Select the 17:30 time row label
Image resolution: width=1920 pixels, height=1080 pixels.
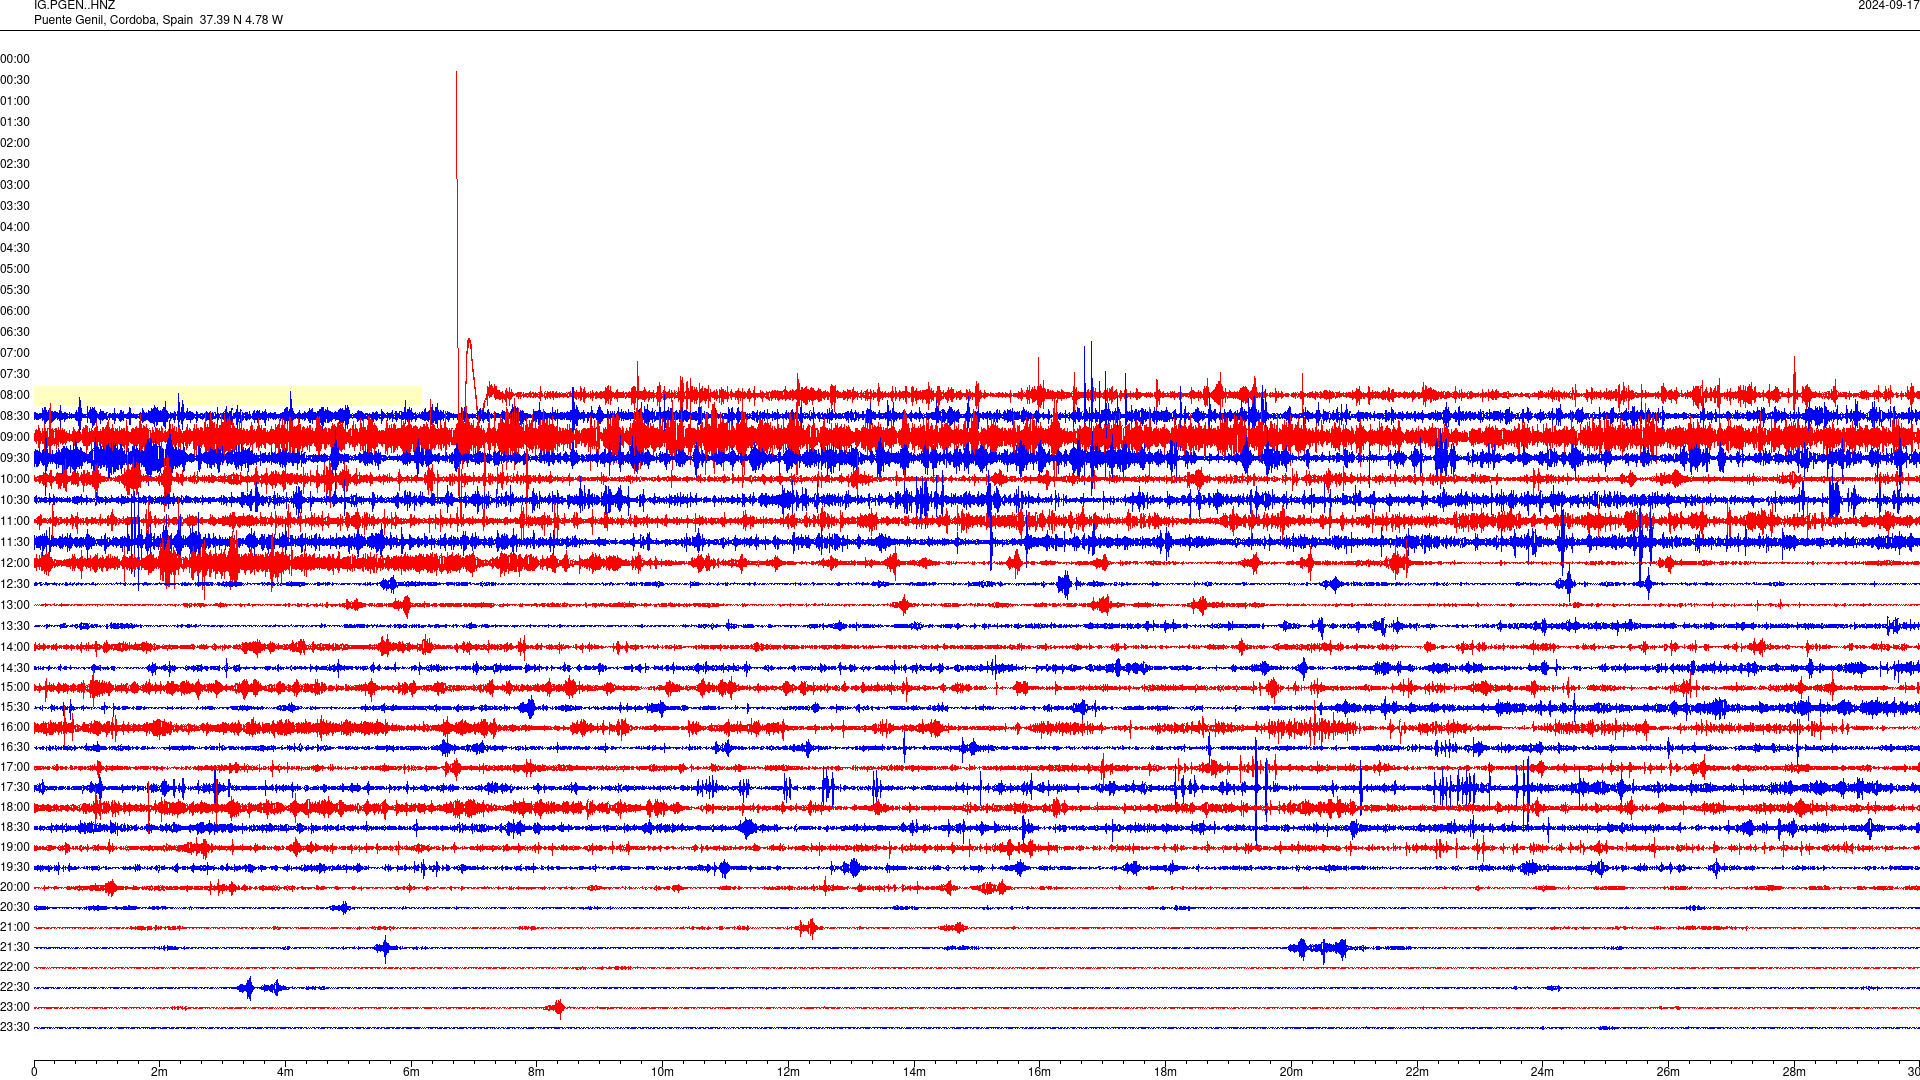pyautogui.click(x=15, y=787)
